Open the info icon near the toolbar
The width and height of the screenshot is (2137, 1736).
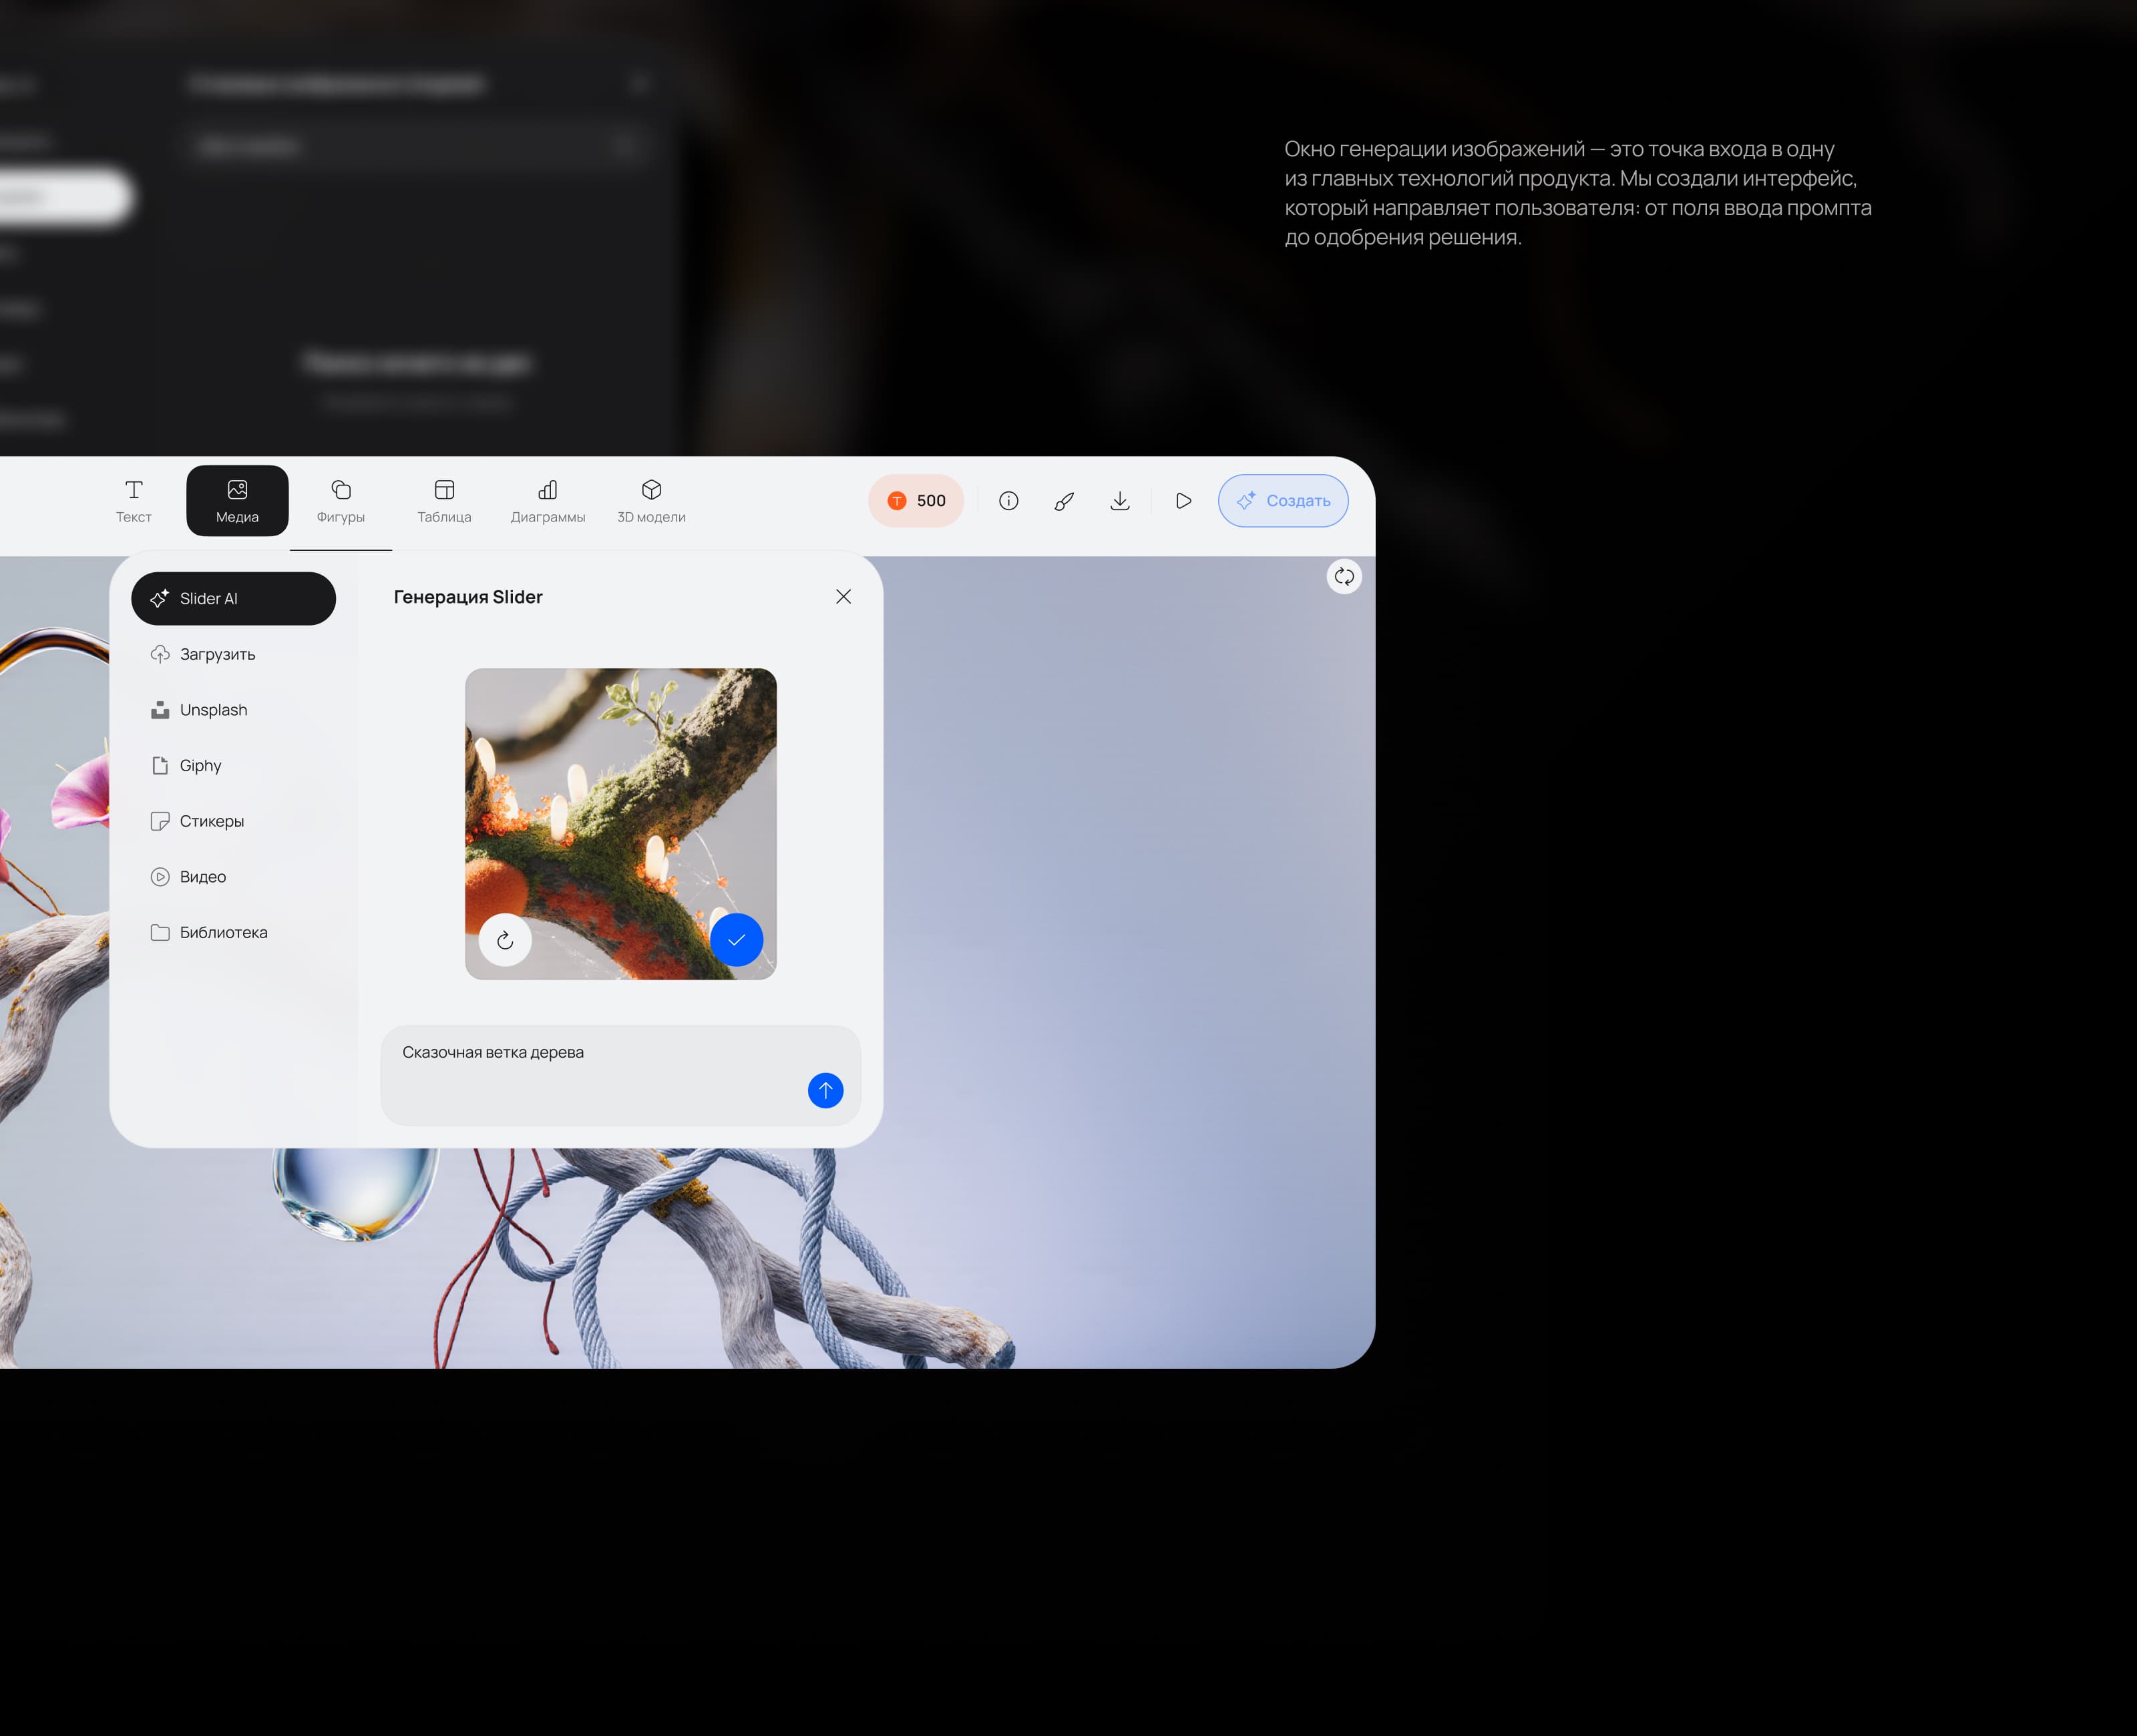pos(1008,501)
